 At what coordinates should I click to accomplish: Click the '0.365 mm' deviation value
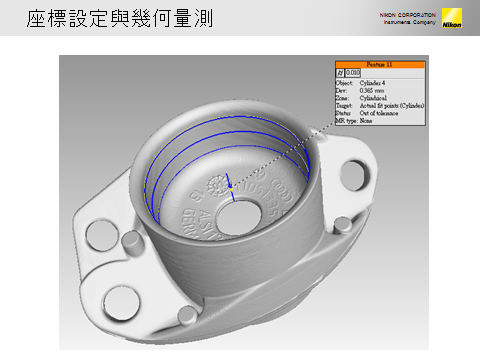click(x=372, y=90)
